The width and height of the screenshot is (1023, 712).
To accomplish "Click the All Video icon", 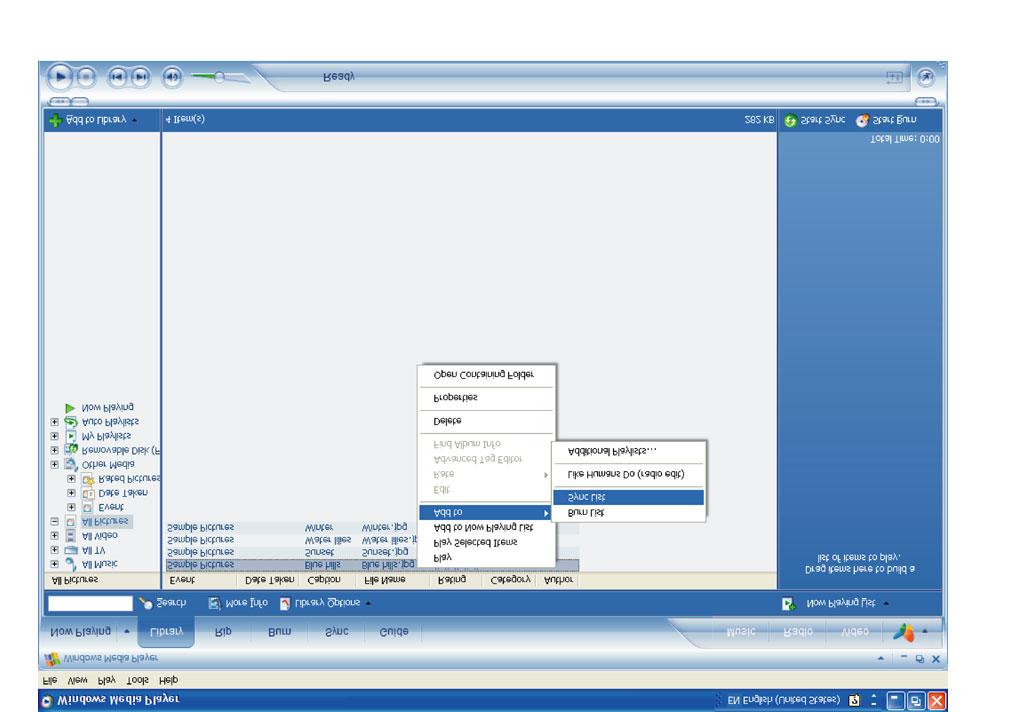I will tap(70, 536).
